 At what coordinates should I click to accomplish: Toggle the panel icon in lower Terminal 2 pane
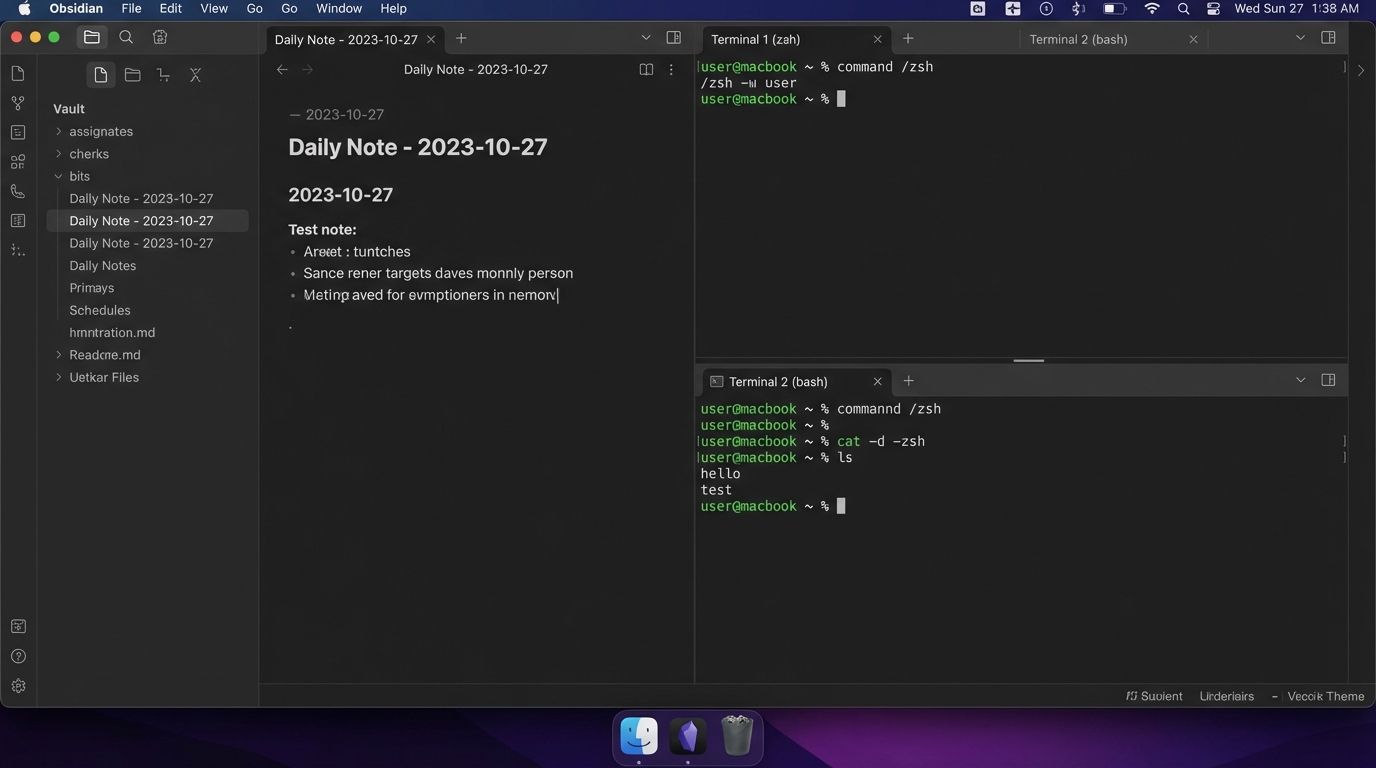click(x=1328, y=380)
